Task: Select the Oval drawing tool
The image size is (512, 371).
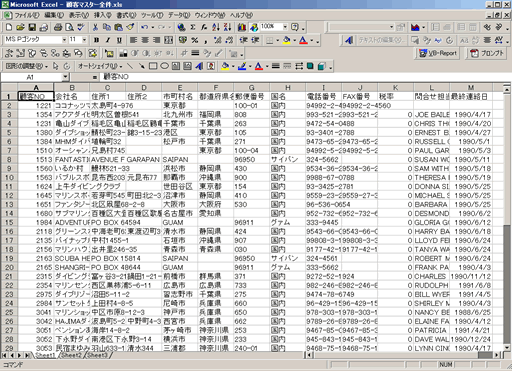Action: [164, 66]
